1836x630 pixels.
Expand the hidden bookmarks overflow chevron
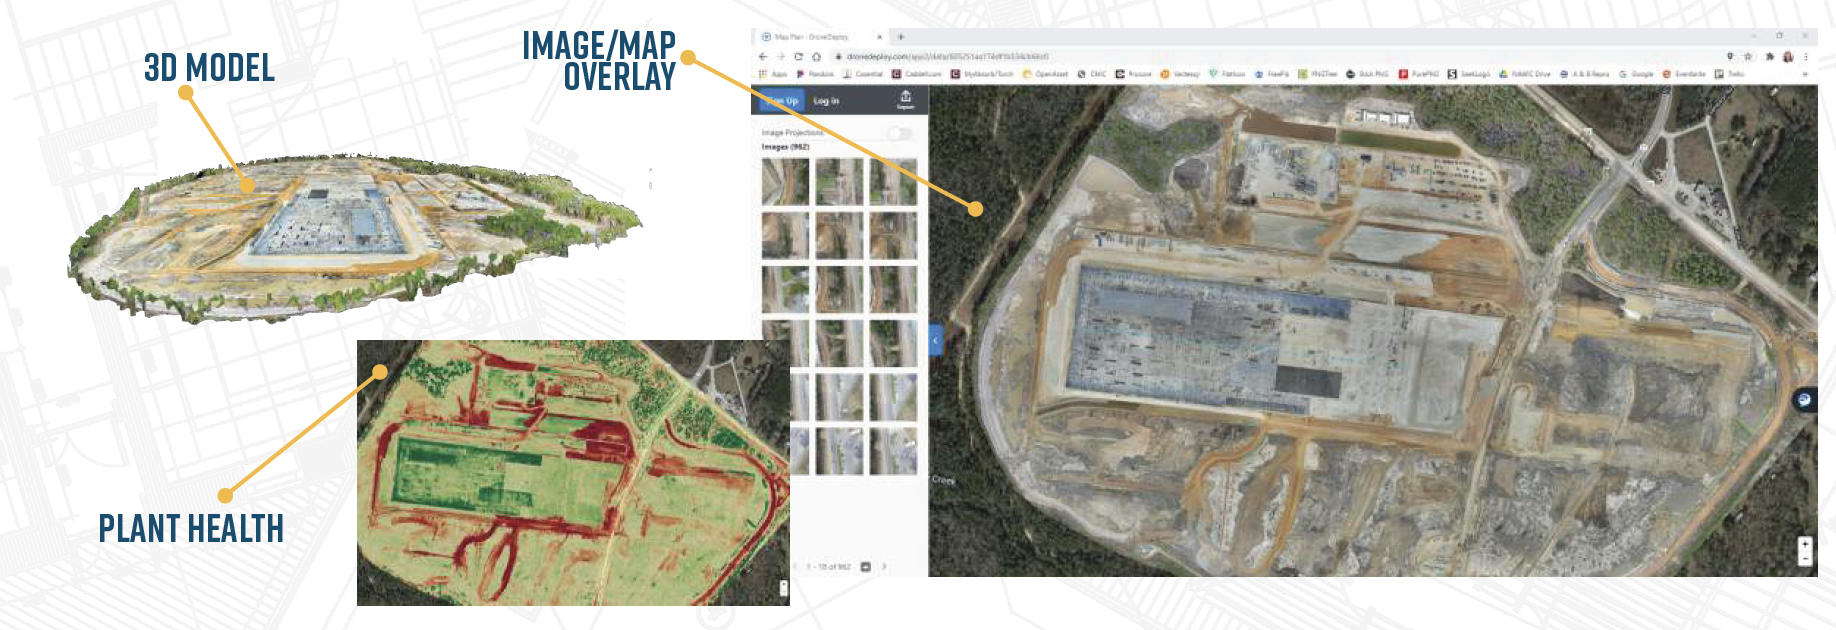pos(1805,74)
